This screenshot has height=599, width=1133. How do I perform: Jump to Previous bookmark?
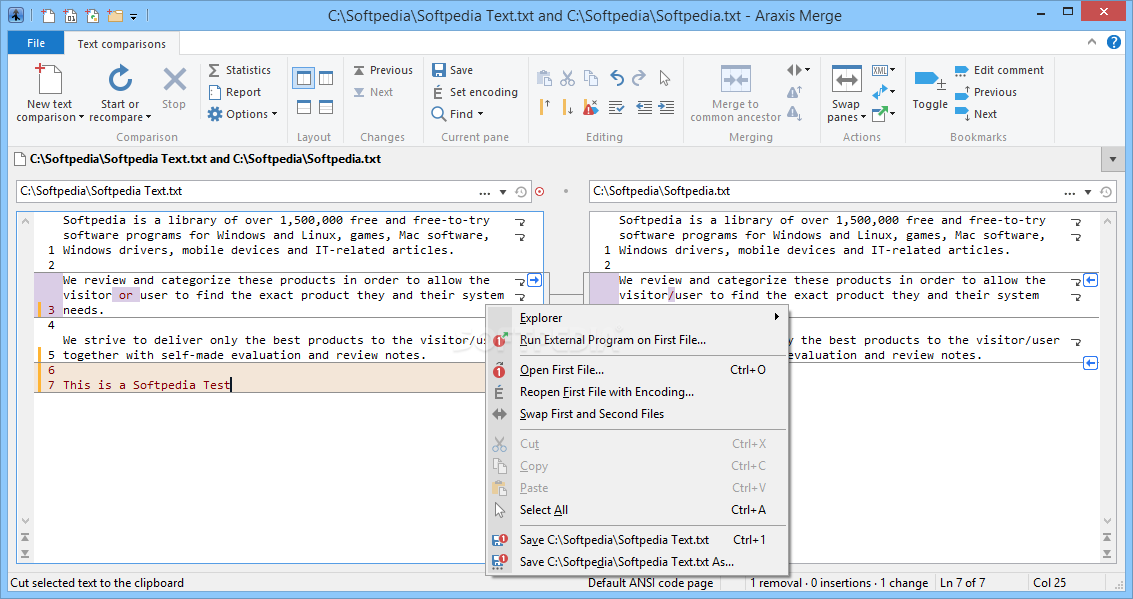[986, 92]
